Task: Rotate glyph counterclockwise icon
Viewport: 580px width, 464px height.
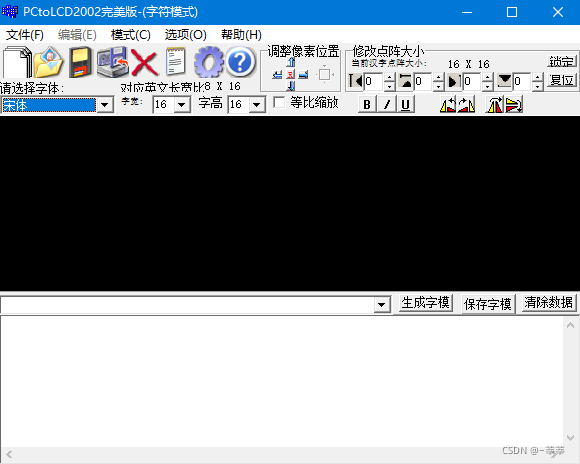Action: (448, 105)
